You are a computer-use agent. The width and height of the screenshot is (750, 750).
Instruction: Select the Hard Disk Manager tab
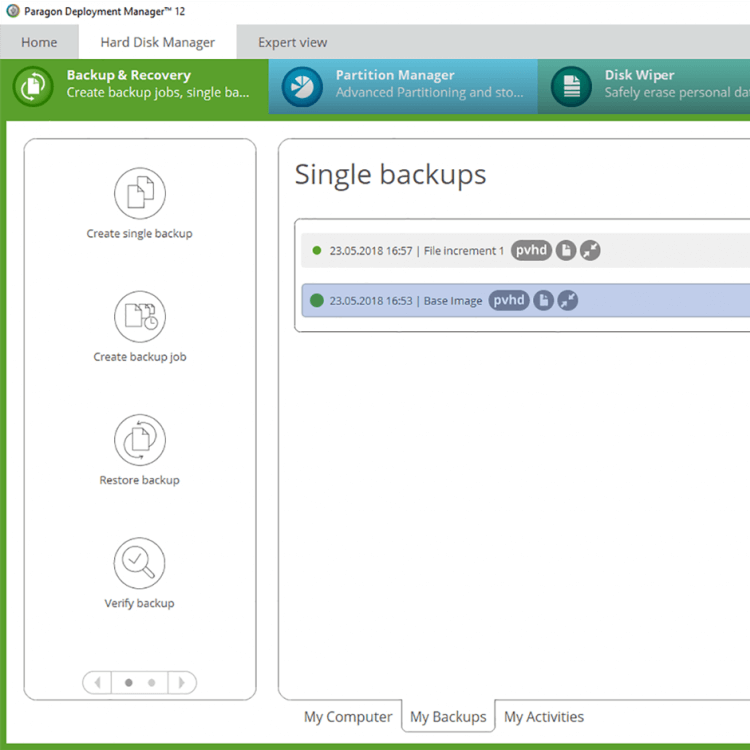[x=158, y=42]
